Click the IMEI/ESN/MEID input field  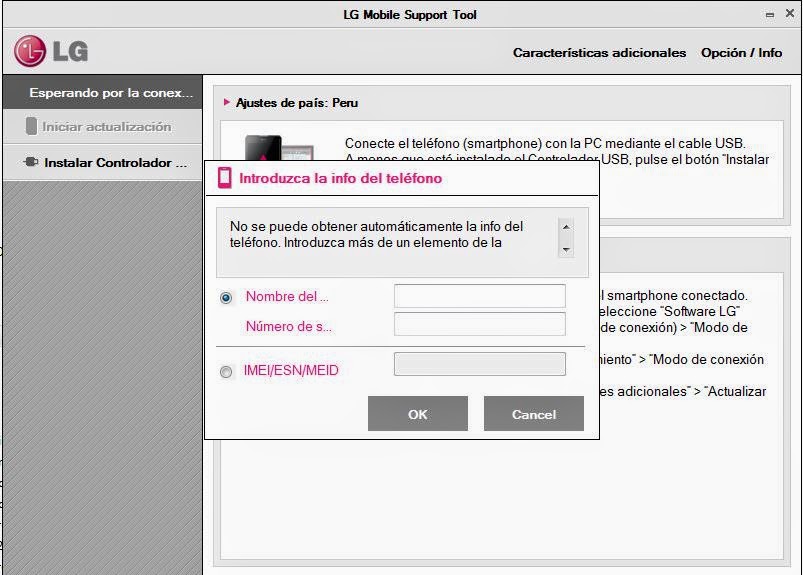click(480, 364)
